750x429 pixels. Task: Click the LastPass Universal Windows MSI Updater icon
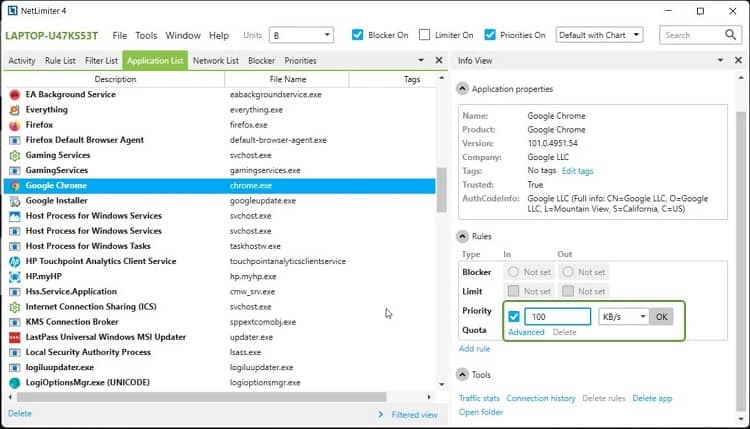pyautogui.click(x=15, y=338)
